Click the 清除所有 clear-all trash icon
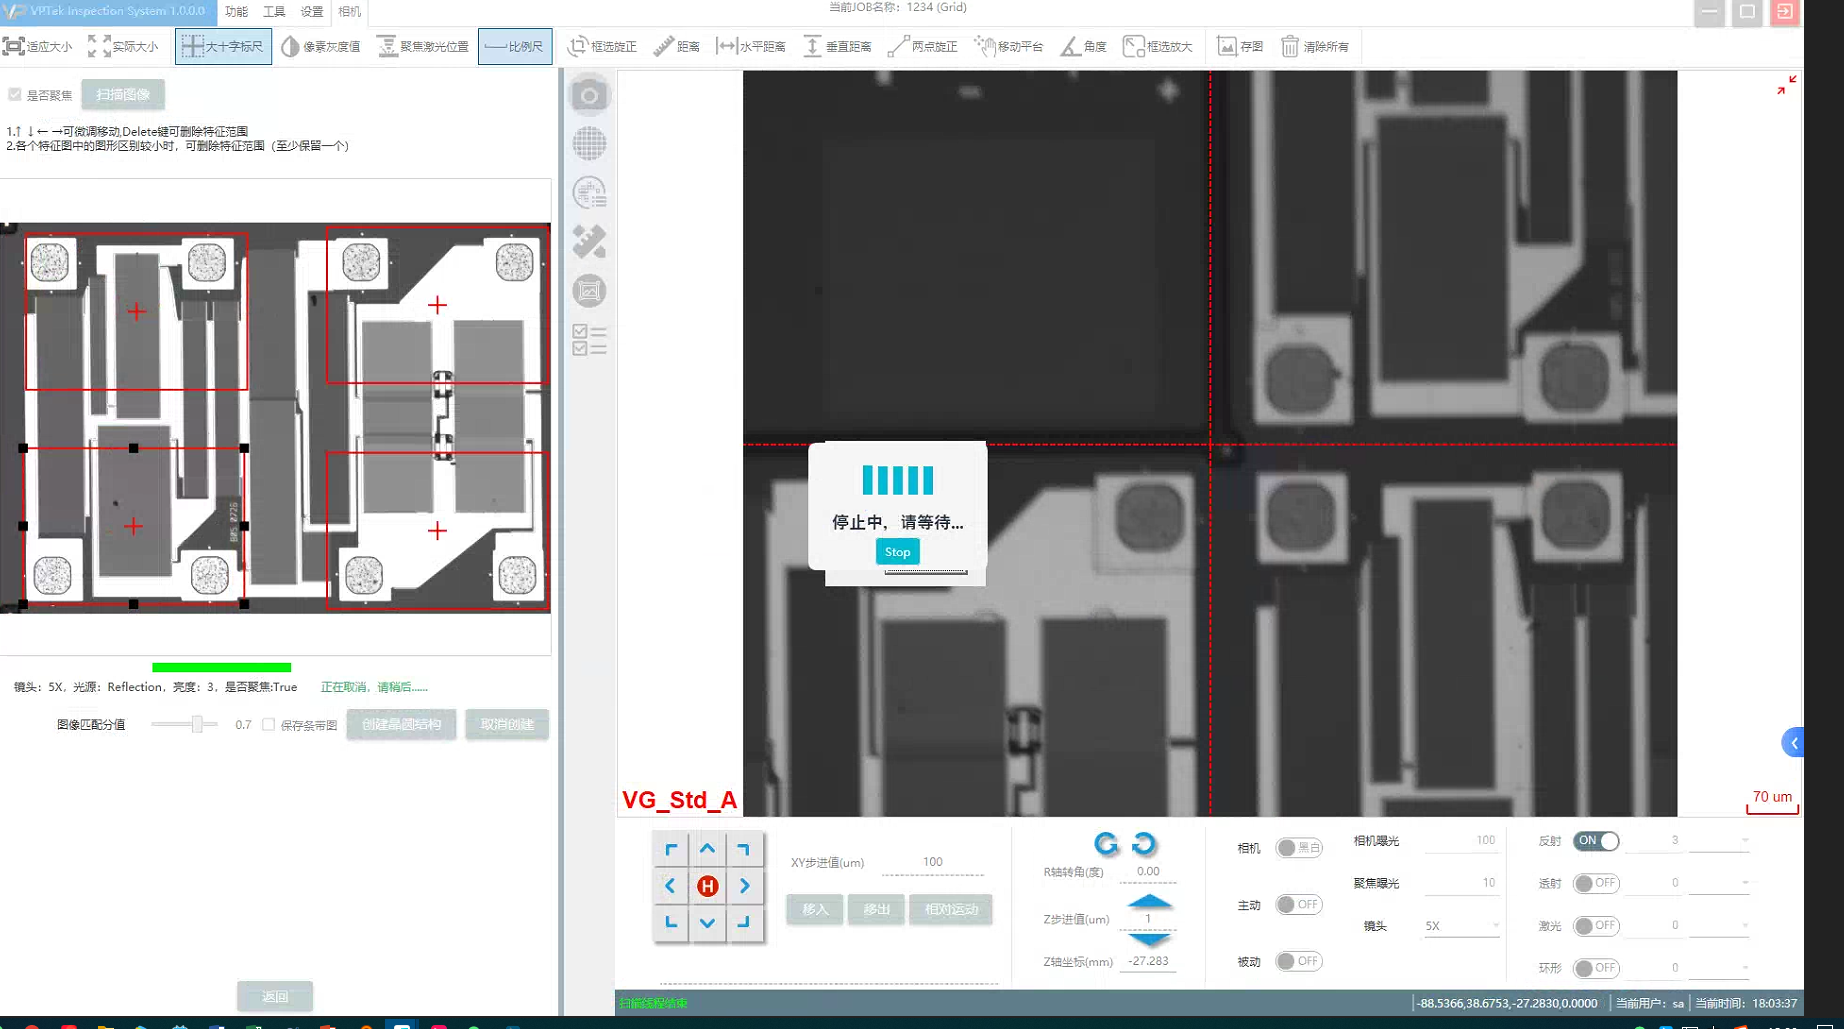Image resolution: width=1844 pixels, height=1029 pixels. pyautogui.click(x=1315, y=46)
